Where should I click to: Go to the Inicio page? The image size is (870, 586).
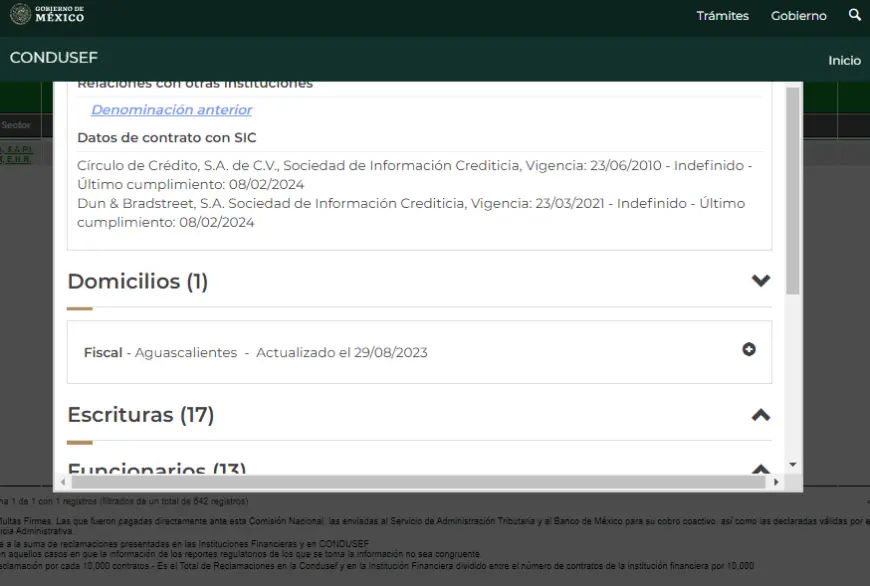point(844,60)
